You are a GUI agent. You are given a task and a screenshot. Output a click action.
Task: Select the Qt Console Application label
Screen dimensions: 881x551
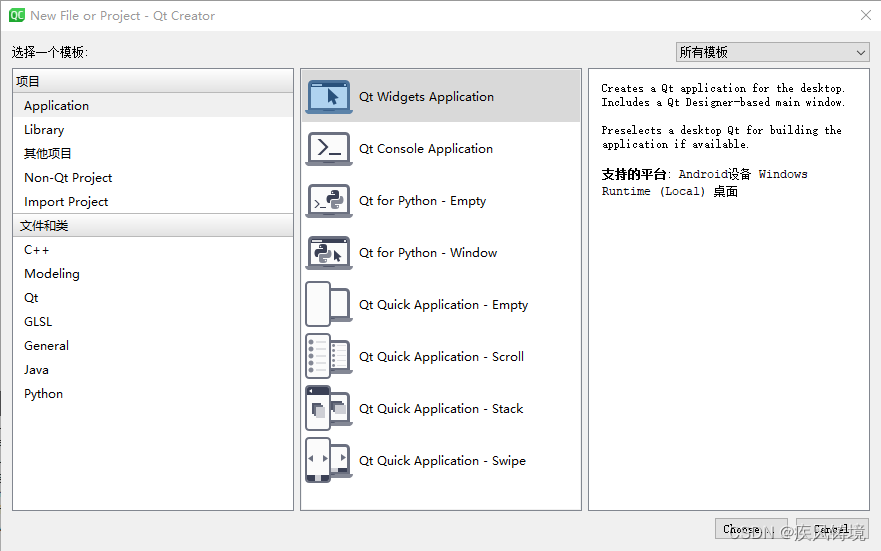point(426,149)
